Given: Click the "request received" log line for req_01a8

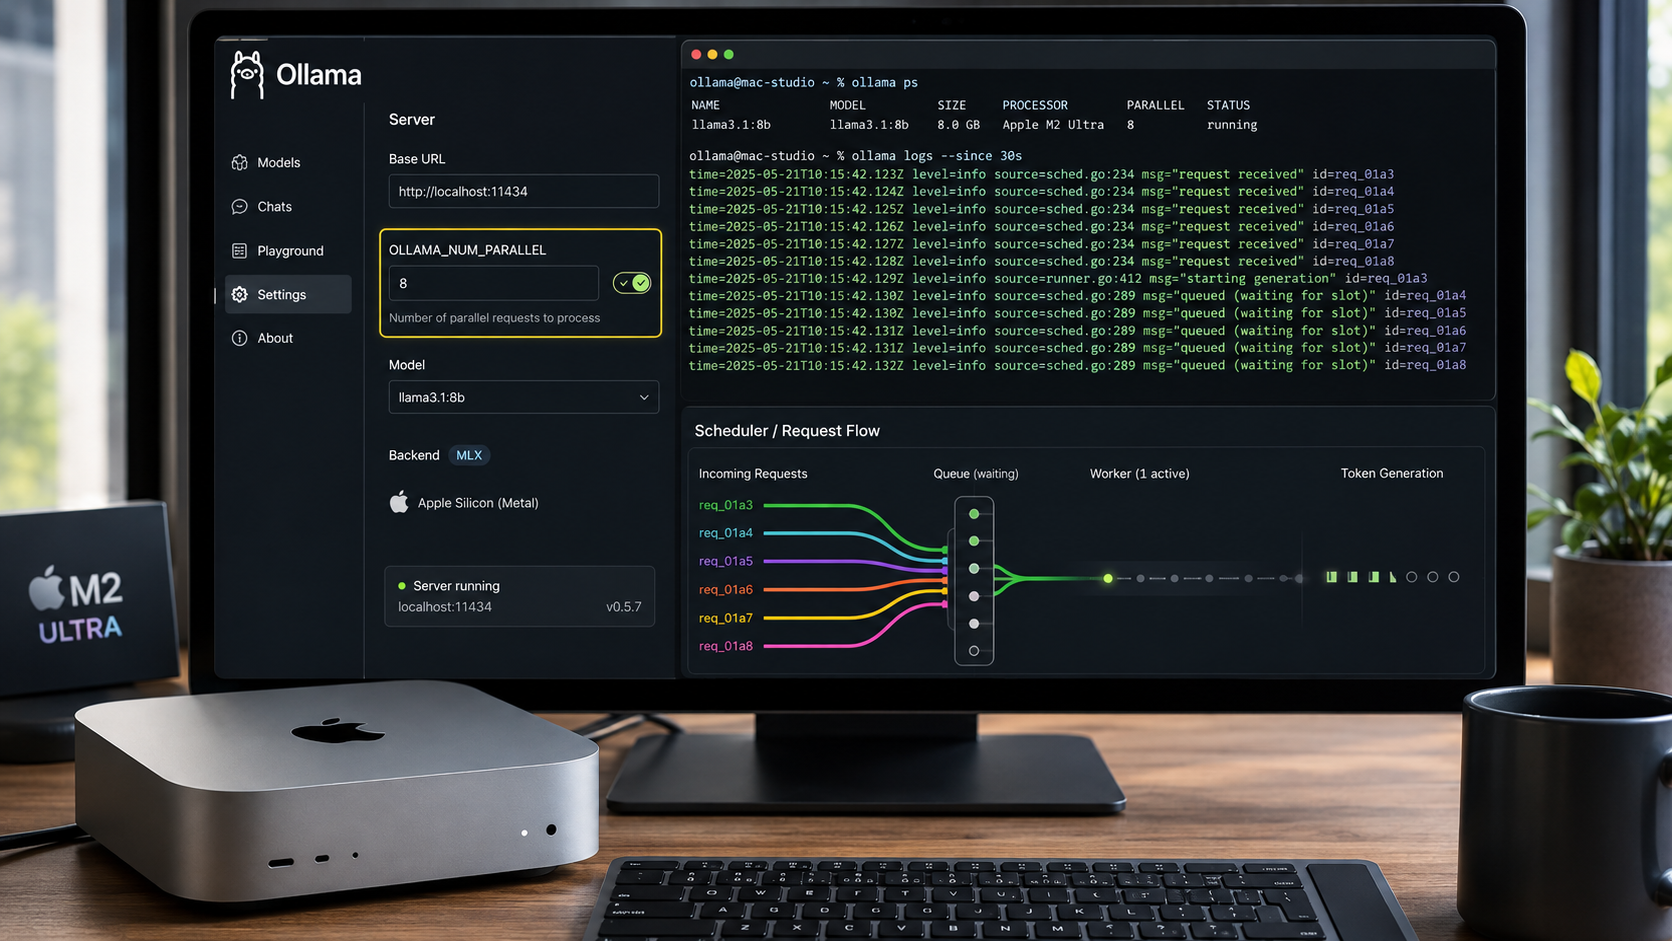Looking at the screenshot, I should tap(1041, 262).
